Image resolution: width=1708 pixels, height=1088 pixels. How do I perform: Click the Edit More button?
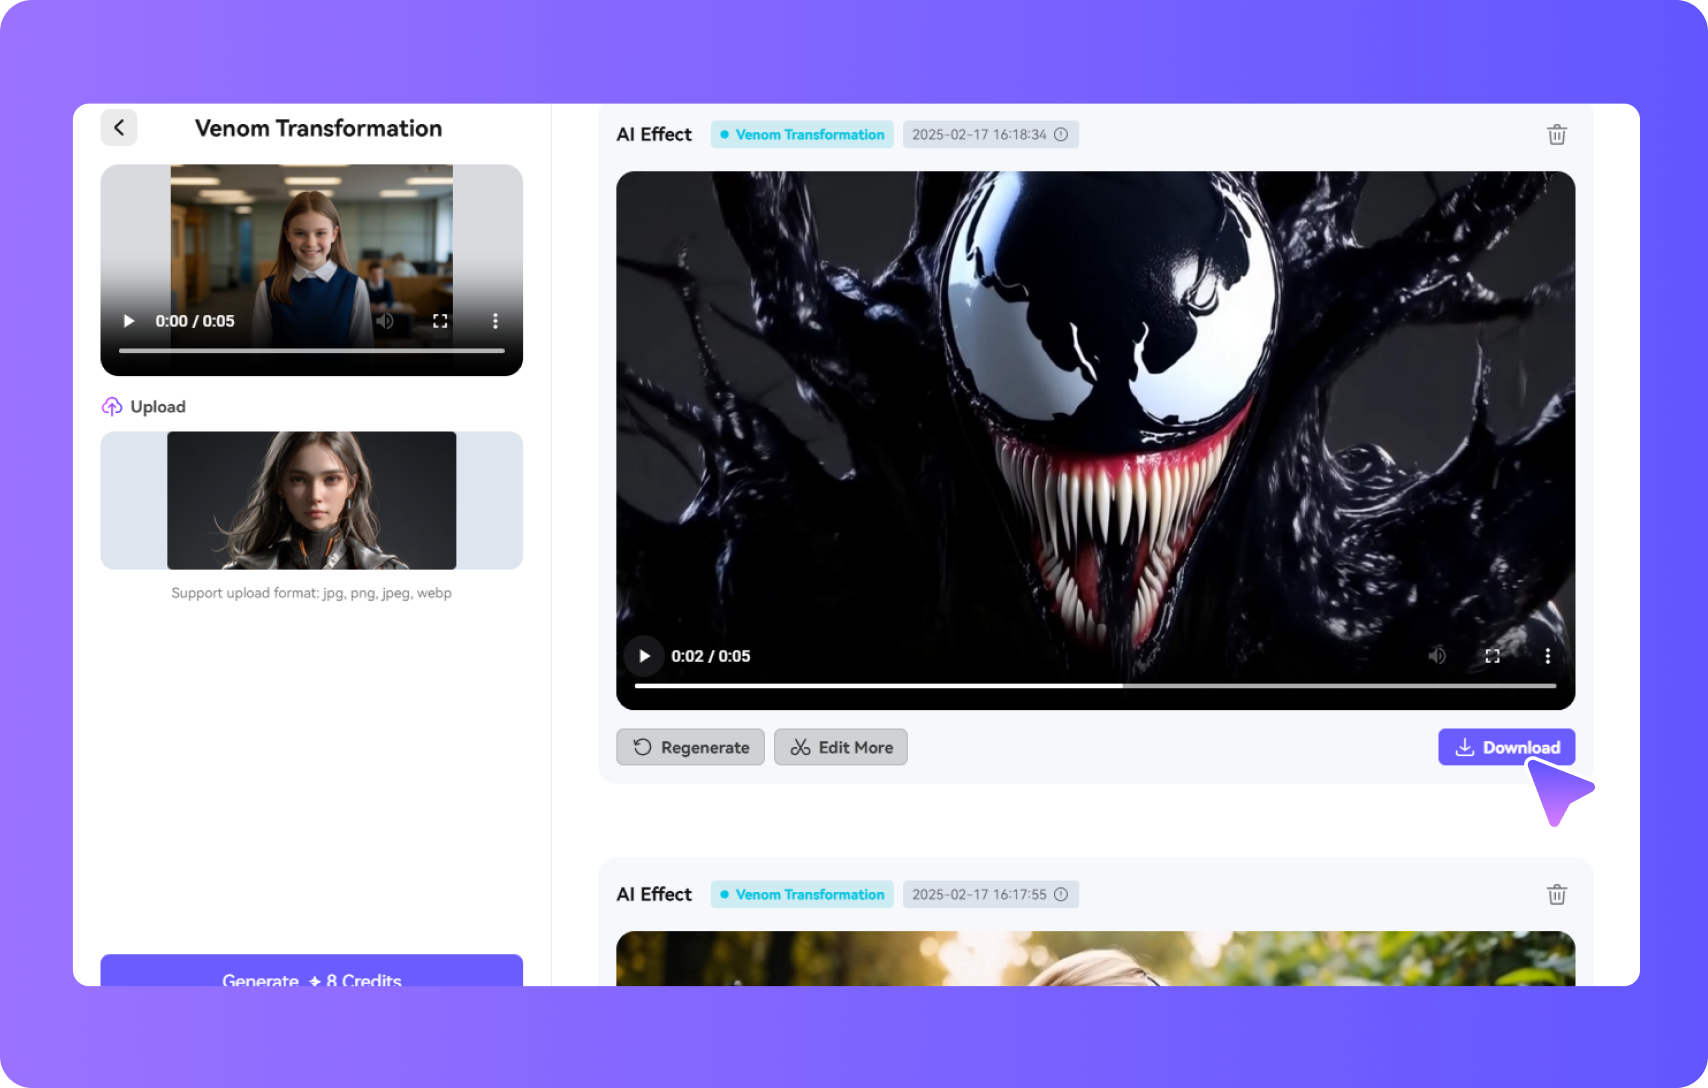click(x=841, y=747)
